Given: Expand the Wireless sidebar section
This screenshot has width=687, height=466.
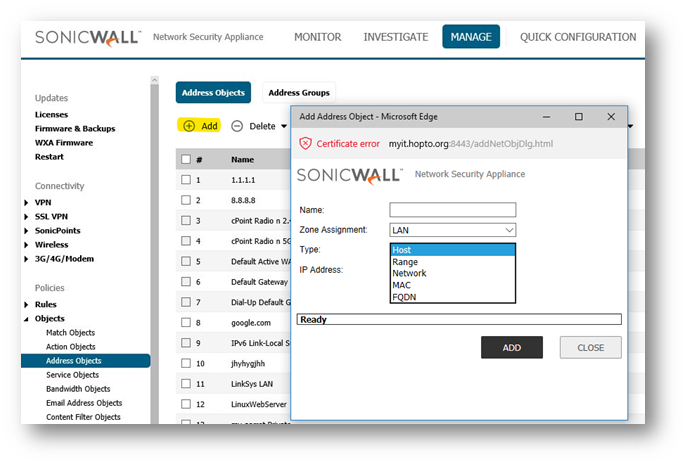Looking at the screenshot, I should click(x=26, y=244).
